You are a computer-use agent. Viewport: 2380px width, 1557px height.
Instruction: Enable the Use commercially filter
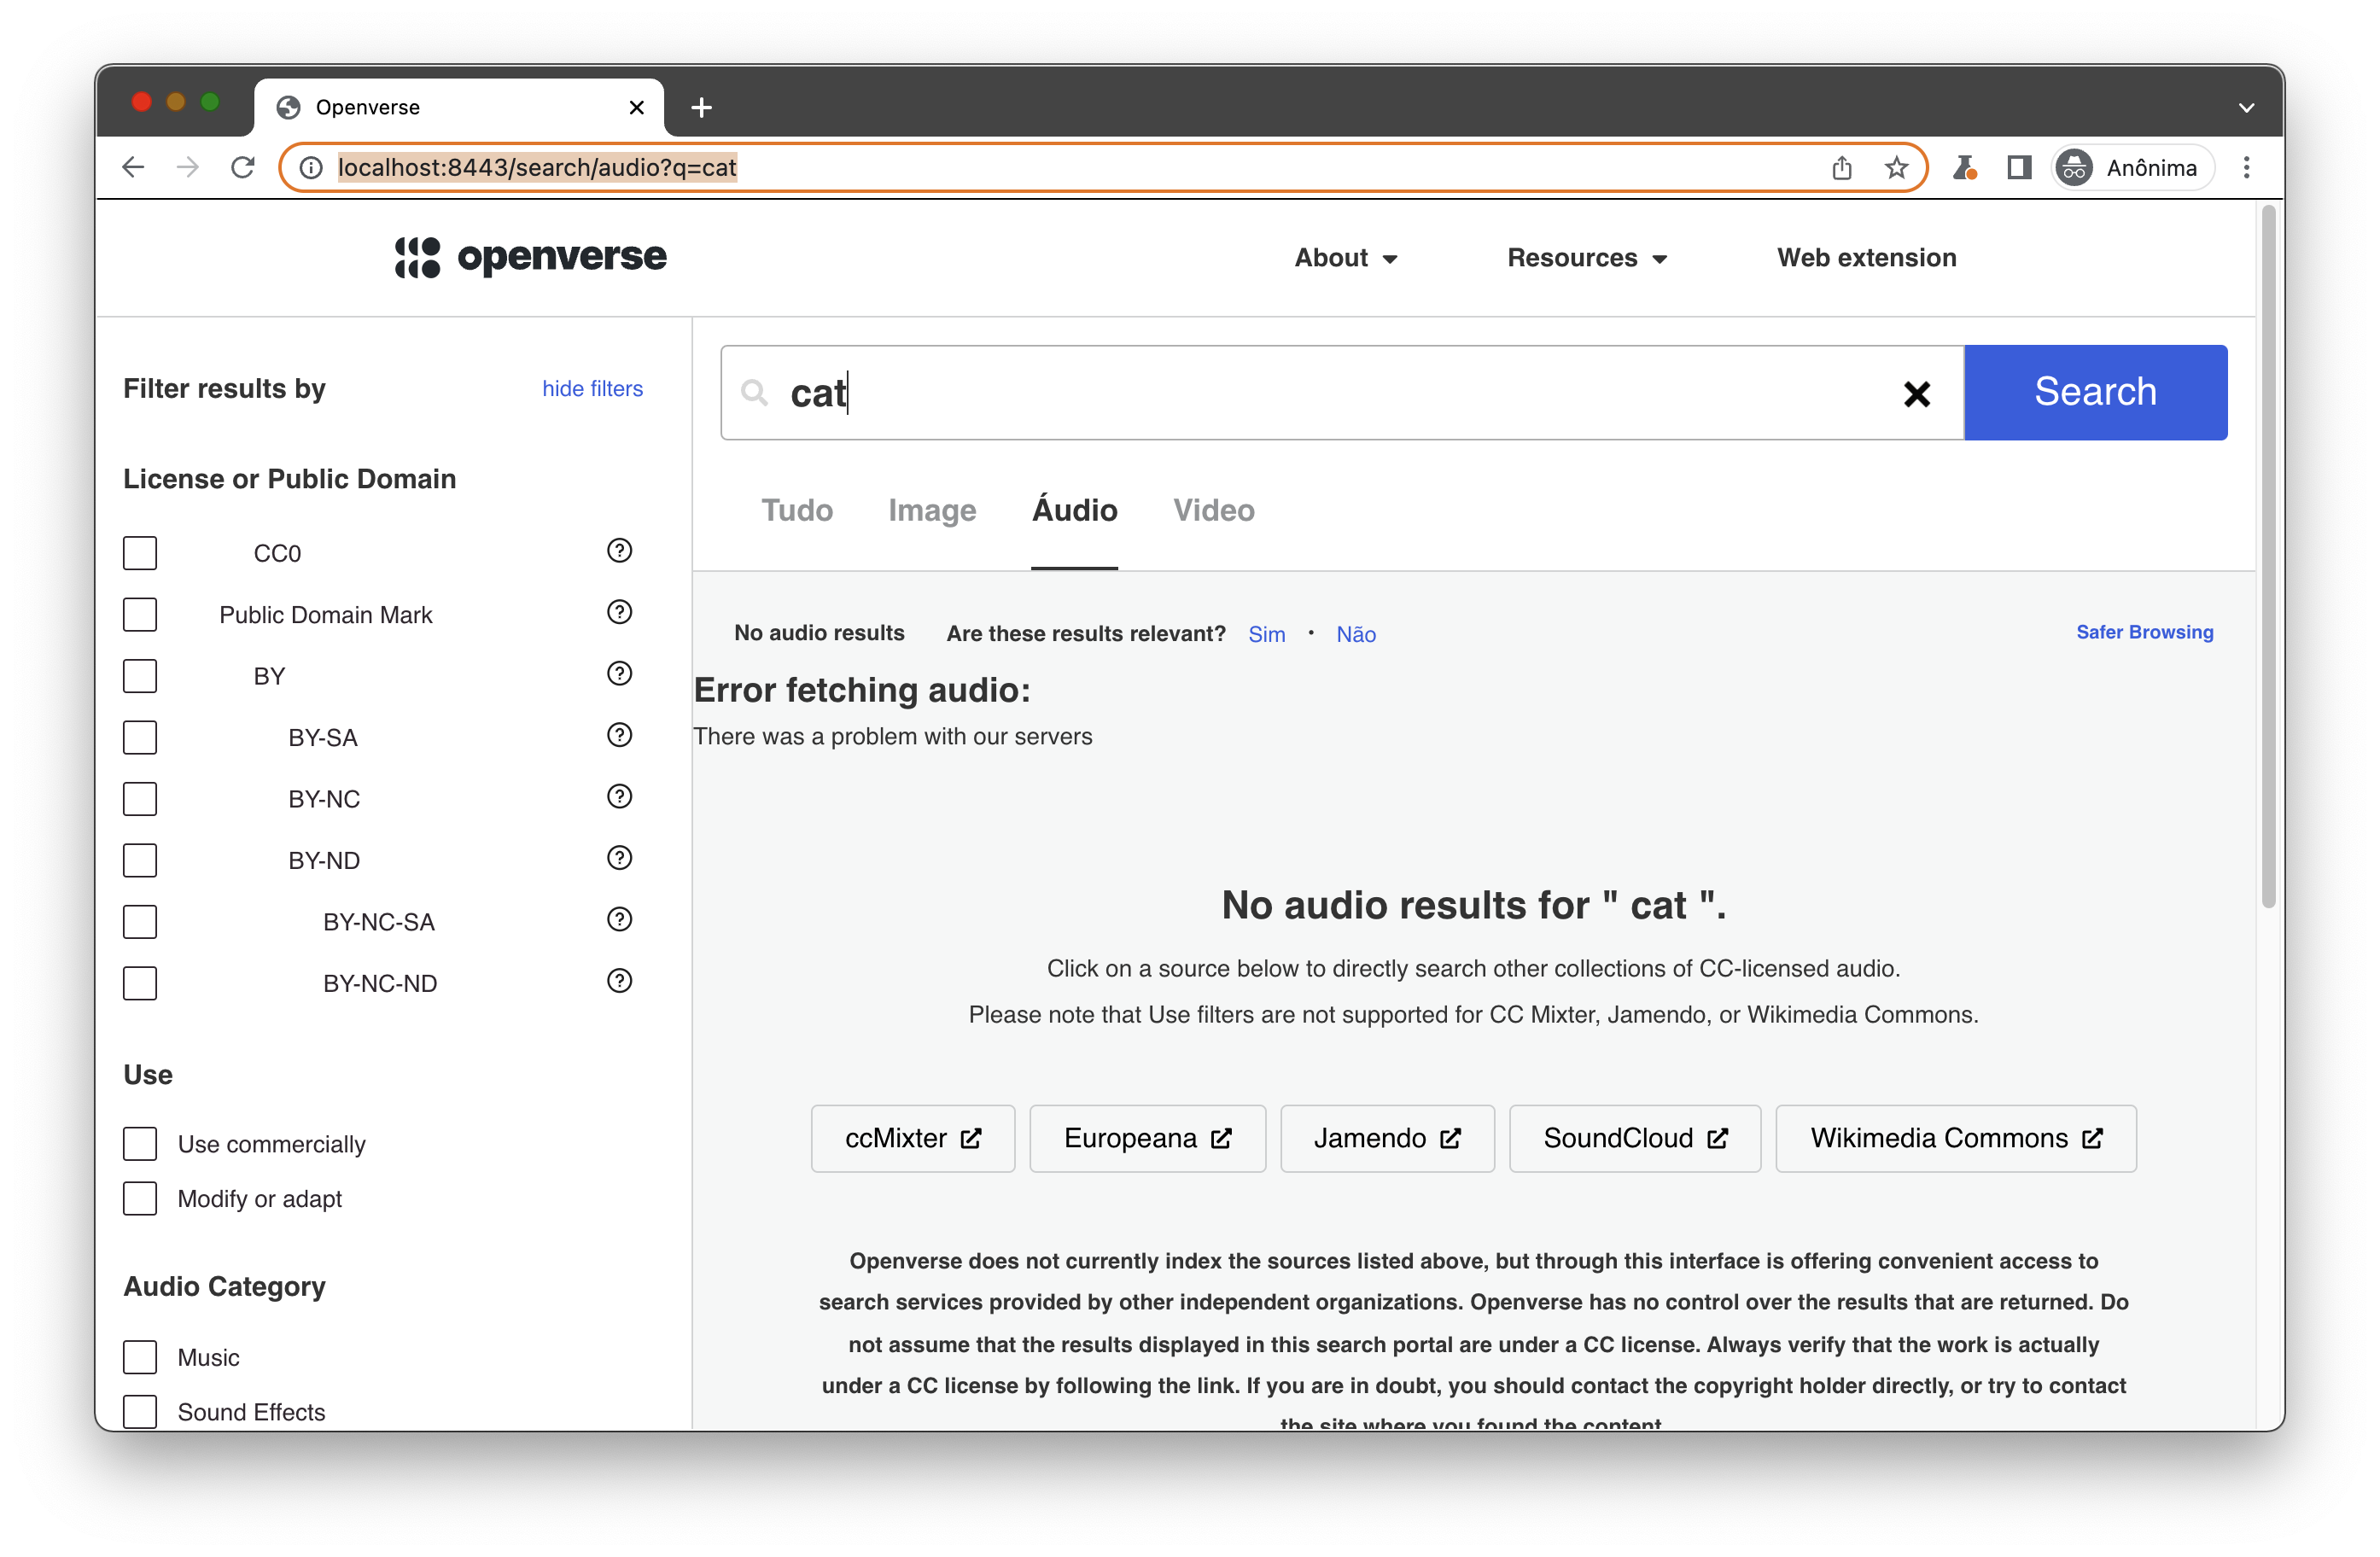point(140,1144)
